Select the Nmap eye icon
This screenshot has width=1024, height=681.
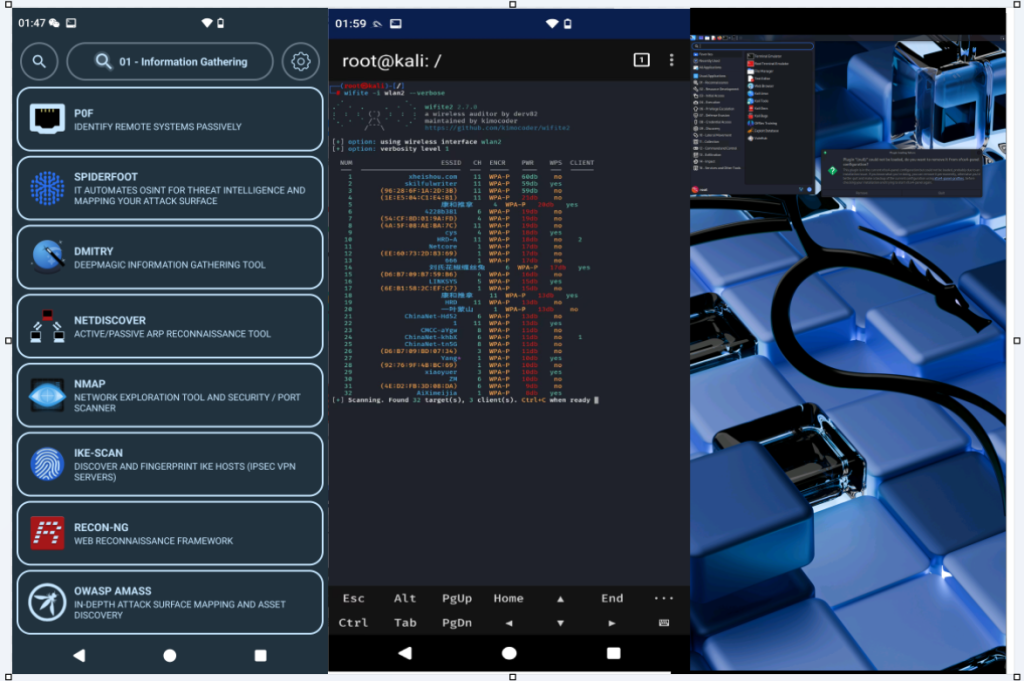tap(47, 396)
